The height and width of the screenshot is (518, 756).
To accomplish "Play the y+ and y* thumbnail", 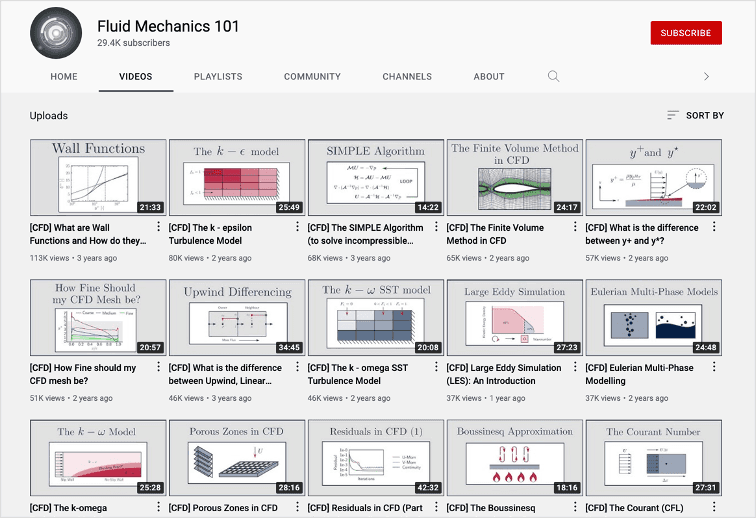I will tap(653, 177).
